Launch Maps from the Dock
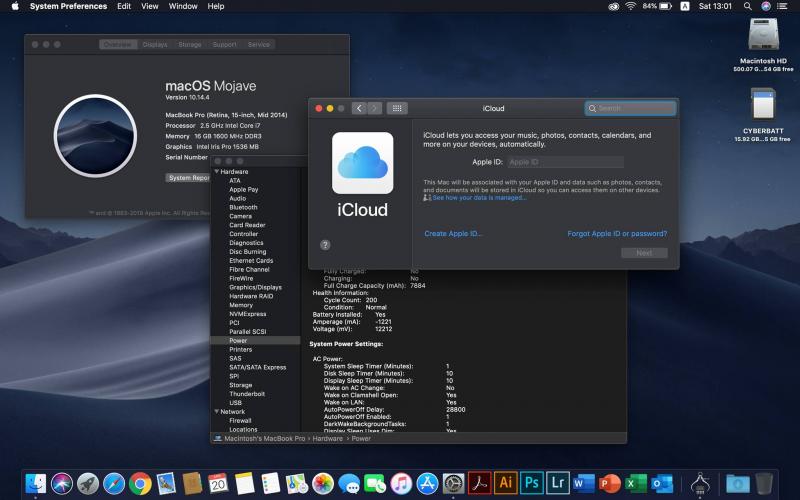800x500 pixels. pos(297,483)
